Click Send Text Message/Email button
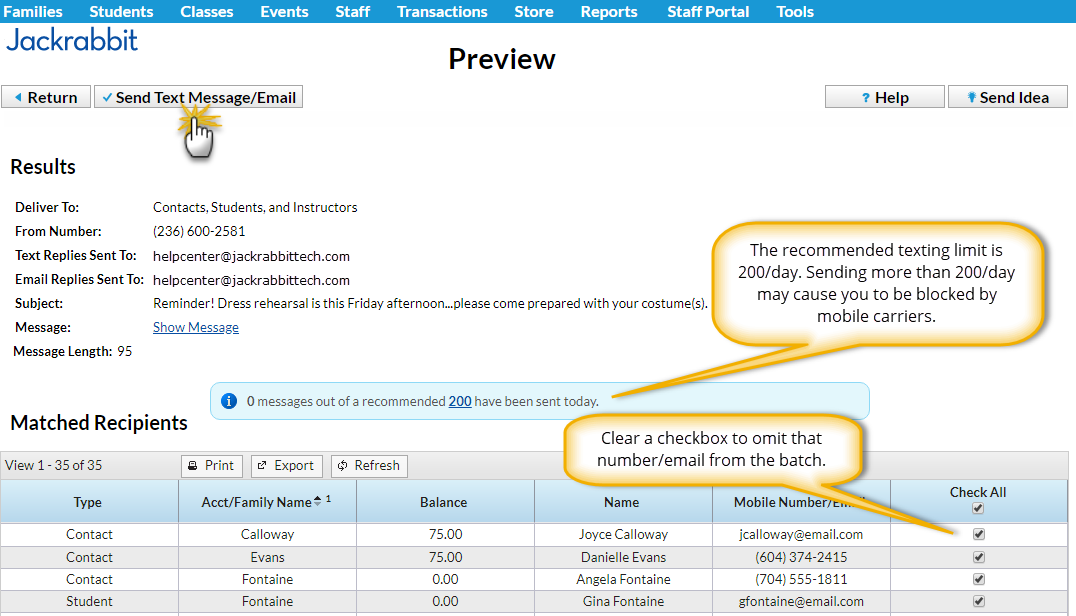This screenshot has height=616, width=1076. tap(198, 97)
